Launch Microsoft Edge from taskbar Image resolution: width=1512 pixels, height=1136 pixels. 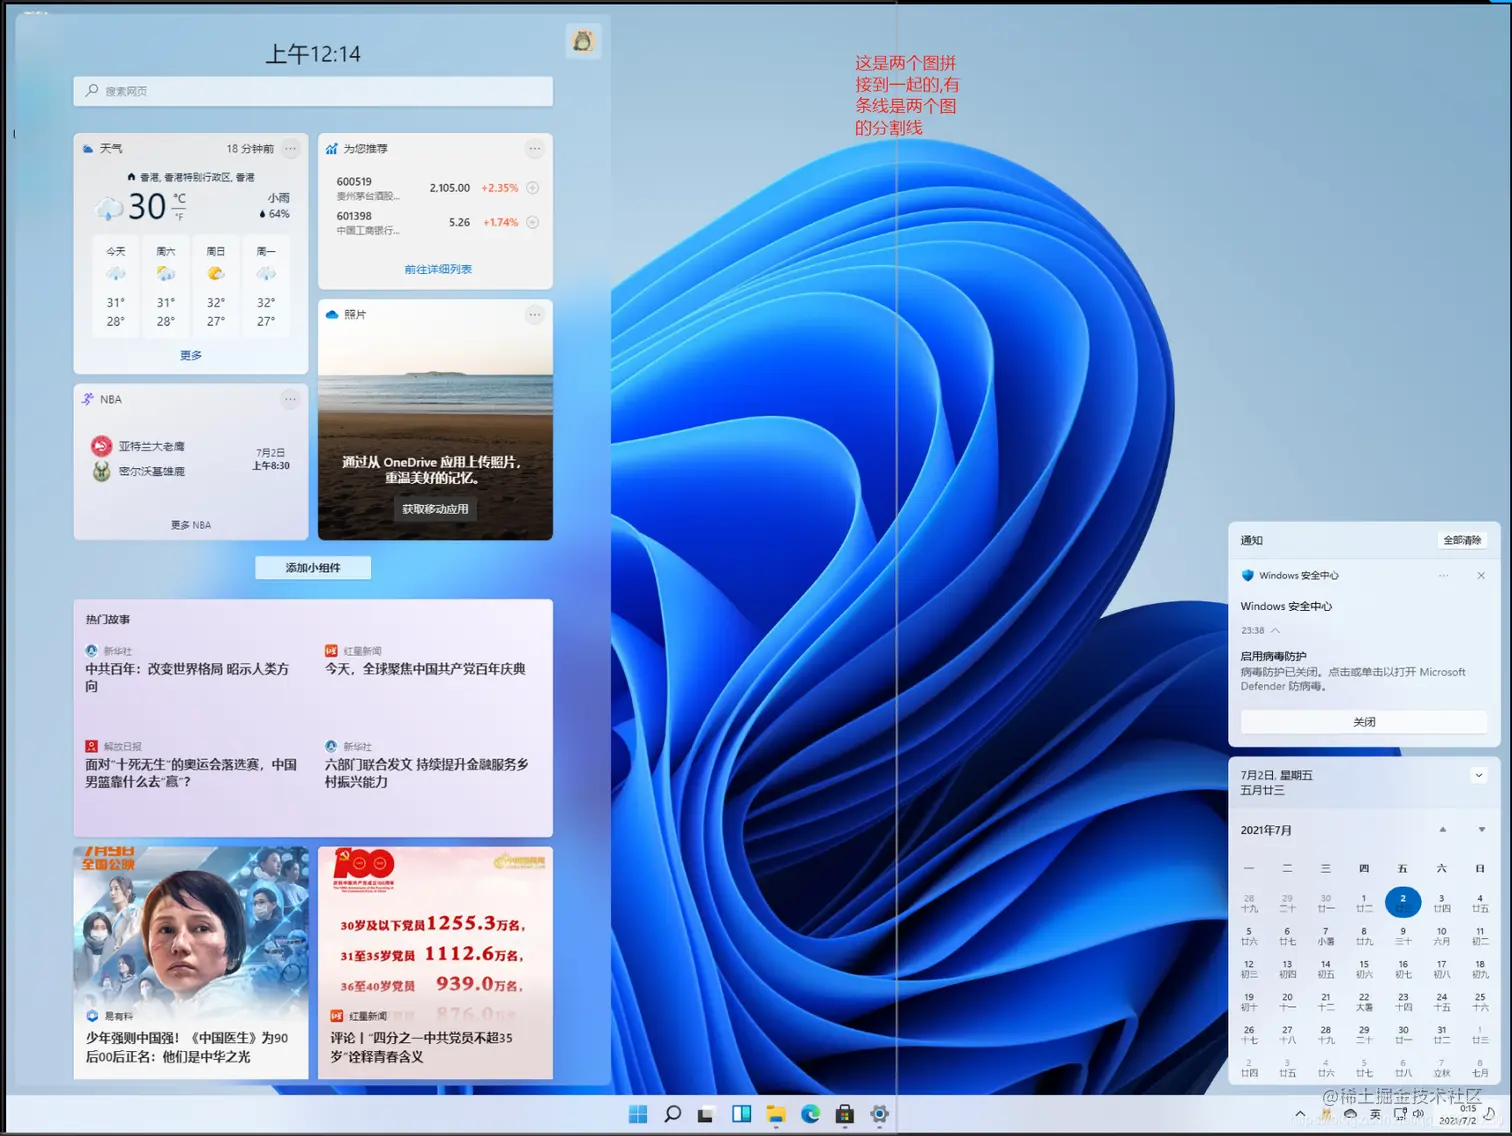click(x=810, y=1114)
